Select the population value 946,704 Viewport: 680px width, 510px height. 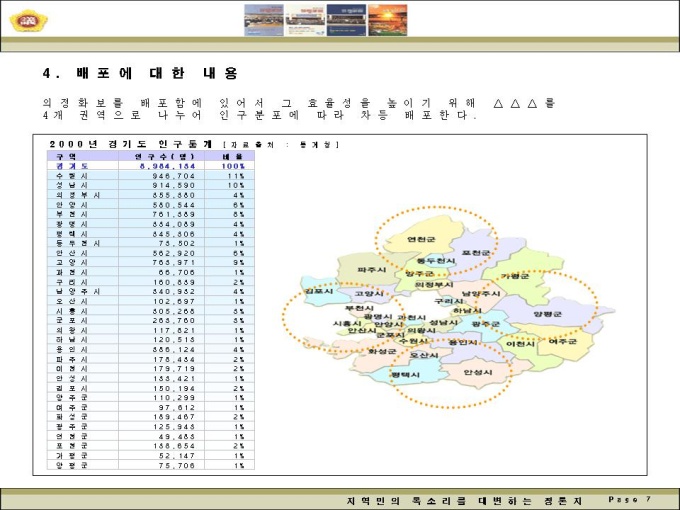point(173,176)
